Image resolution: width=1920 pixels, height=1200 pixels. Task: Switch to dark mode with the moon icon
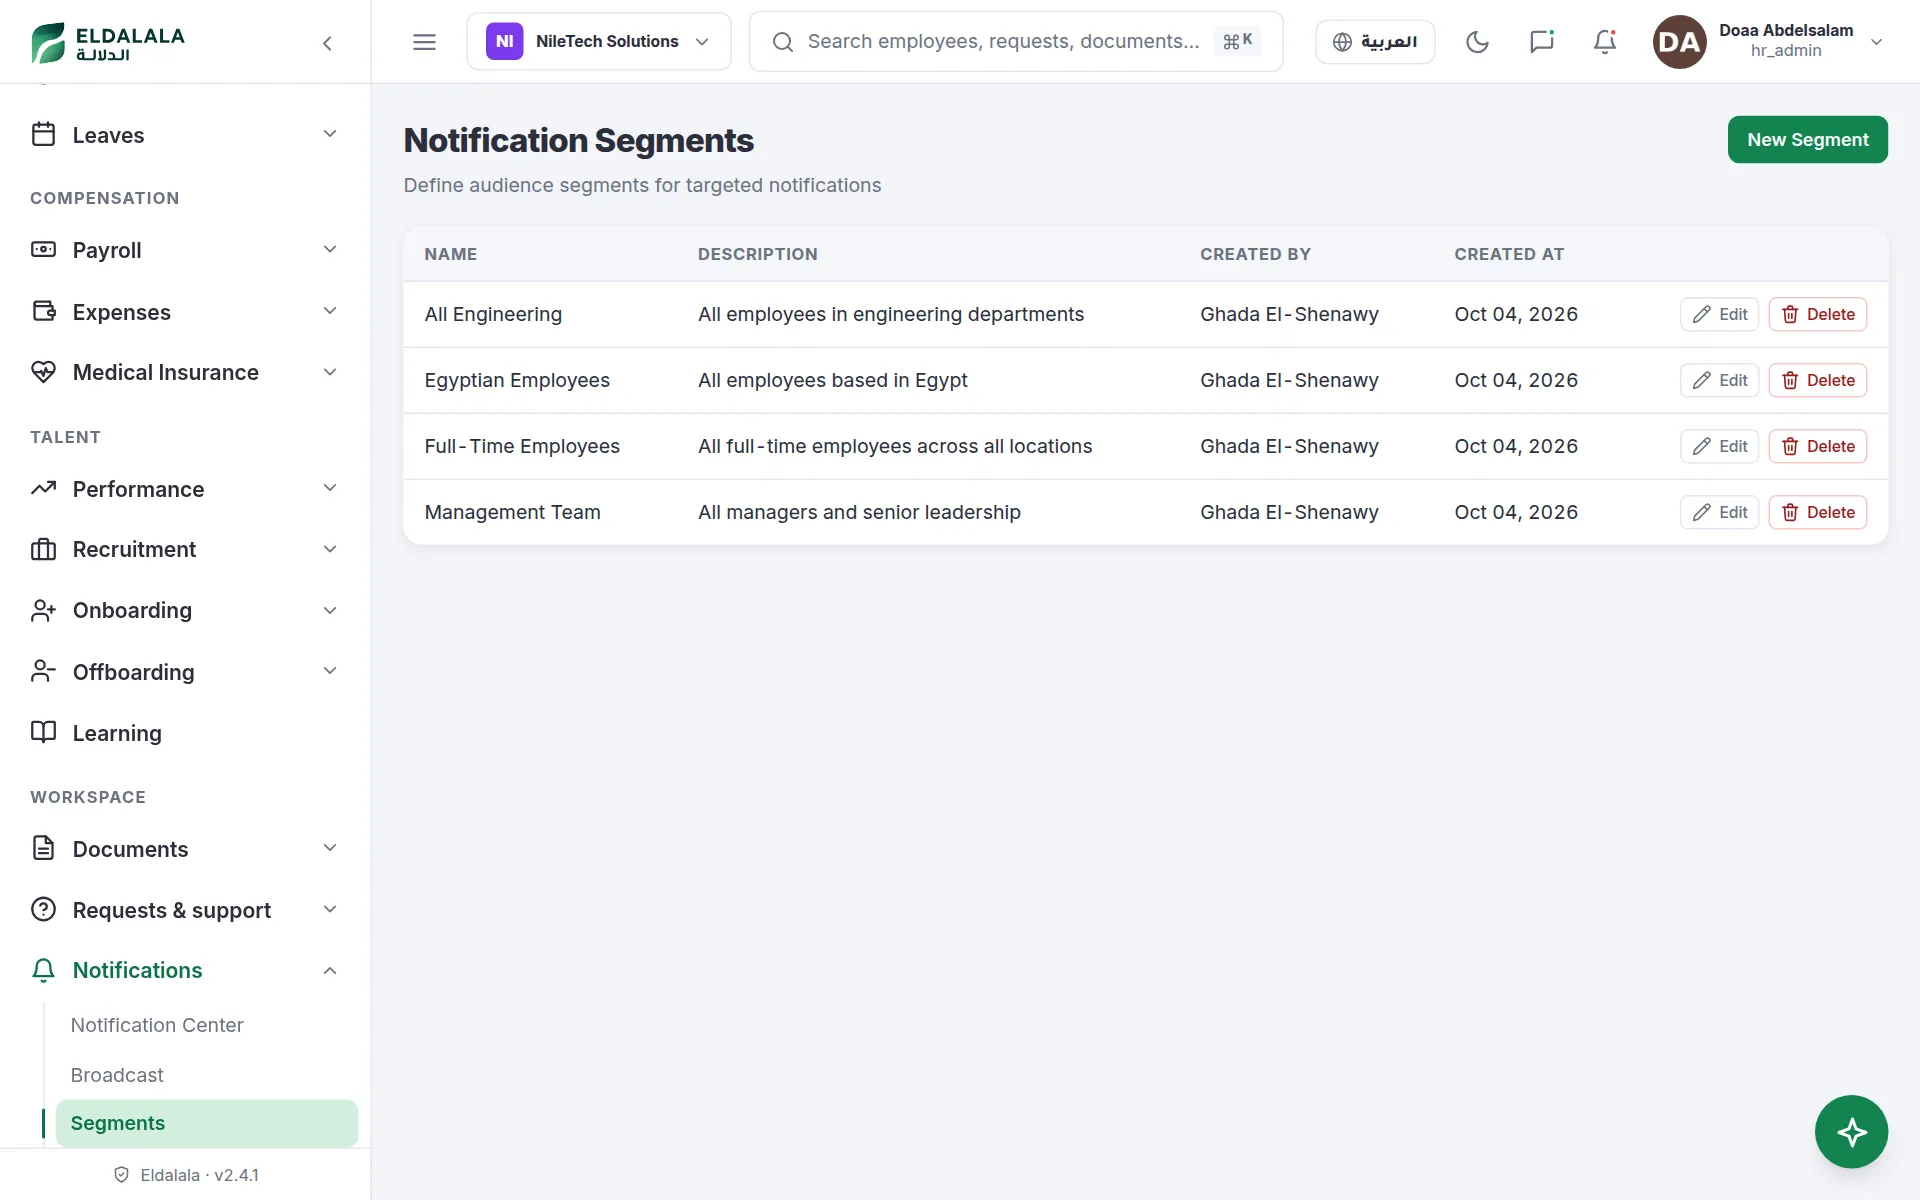point(1477,42)
